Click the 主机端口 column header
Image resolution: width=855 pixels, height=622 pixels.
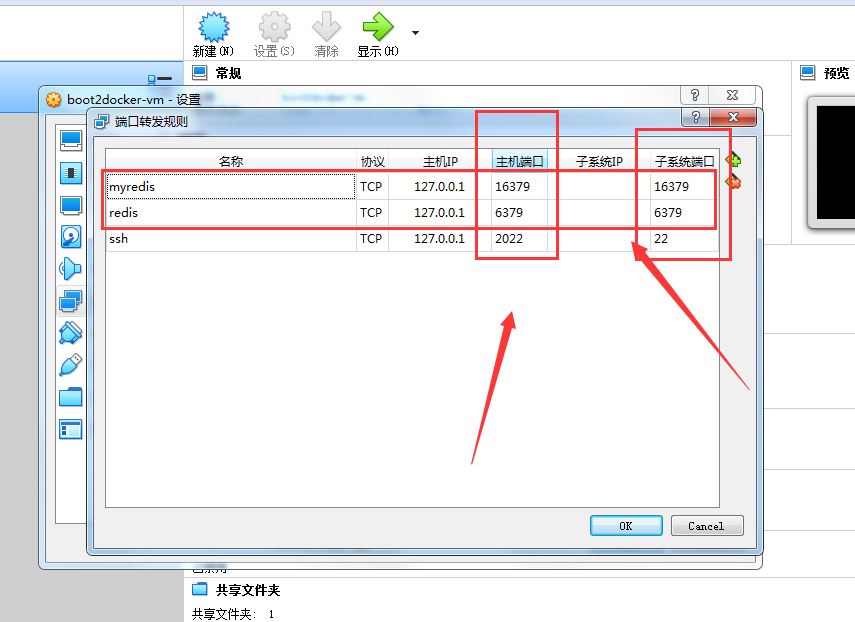click(x=520, y=161)
